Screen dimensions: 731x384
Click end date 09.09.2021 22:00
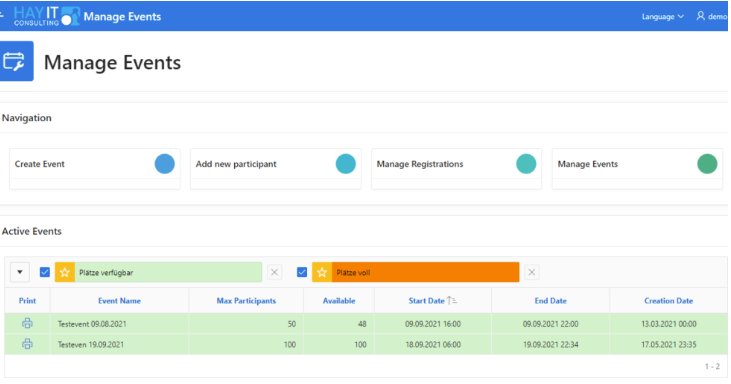click(551, 324)
